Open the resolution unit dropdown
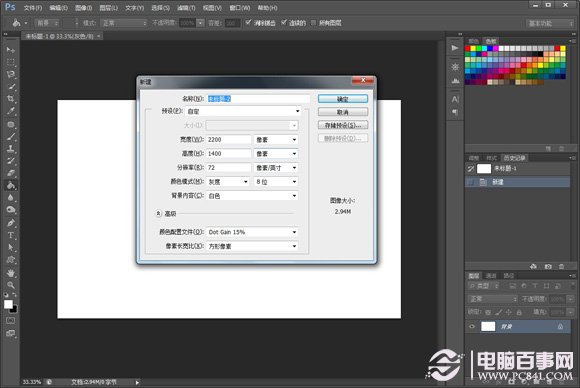Viewport: 580px width, 388px height. (276, 168)
